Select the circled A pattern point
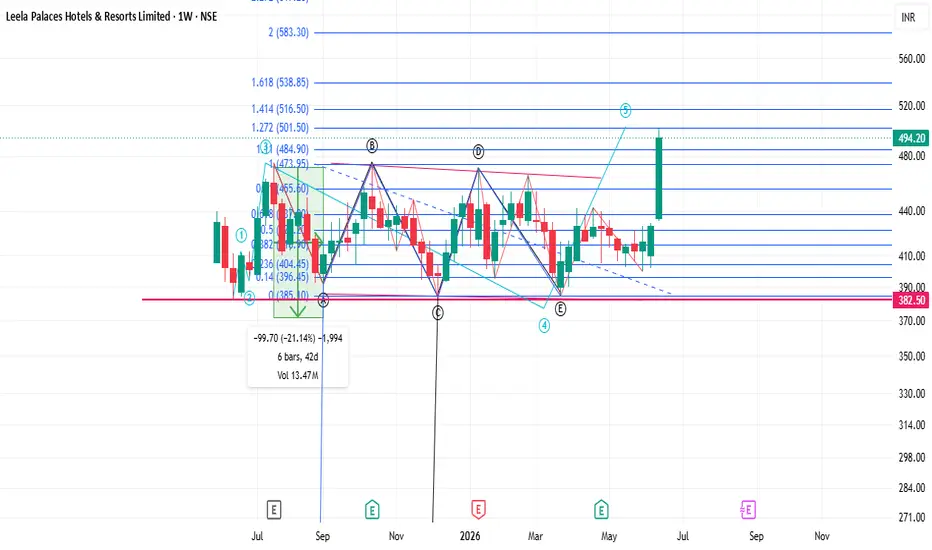Viewport: 932px width, 550px height. [323, 301]
